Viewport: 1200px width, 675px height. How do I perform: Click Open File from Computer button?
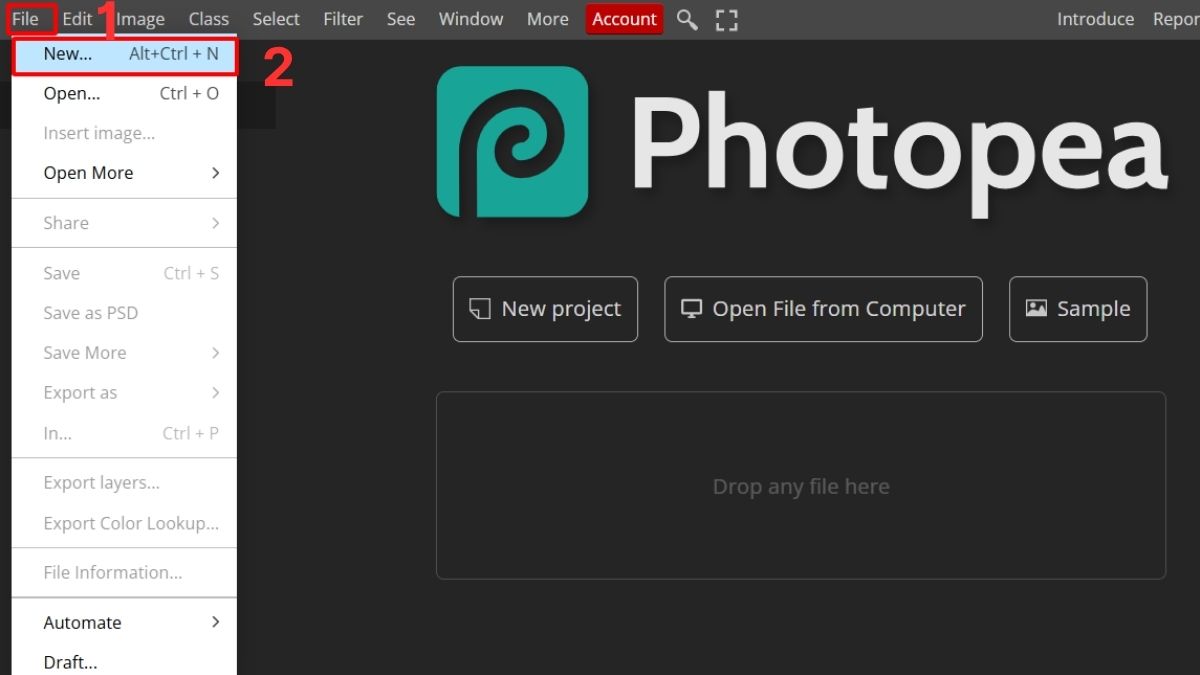(823, 309)
